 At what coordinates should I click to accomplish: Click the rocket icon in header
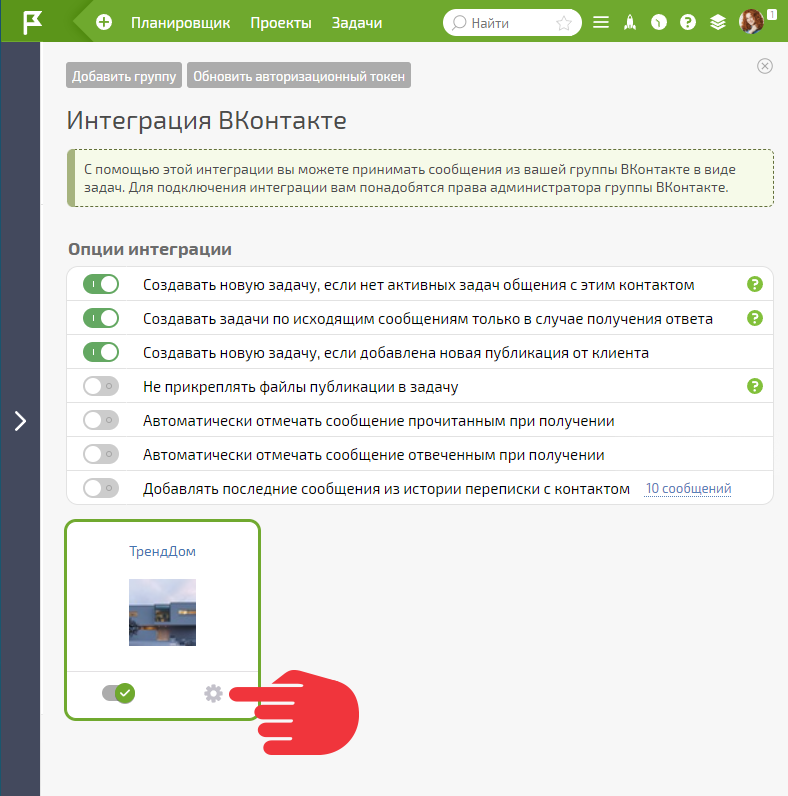[630, 22]
